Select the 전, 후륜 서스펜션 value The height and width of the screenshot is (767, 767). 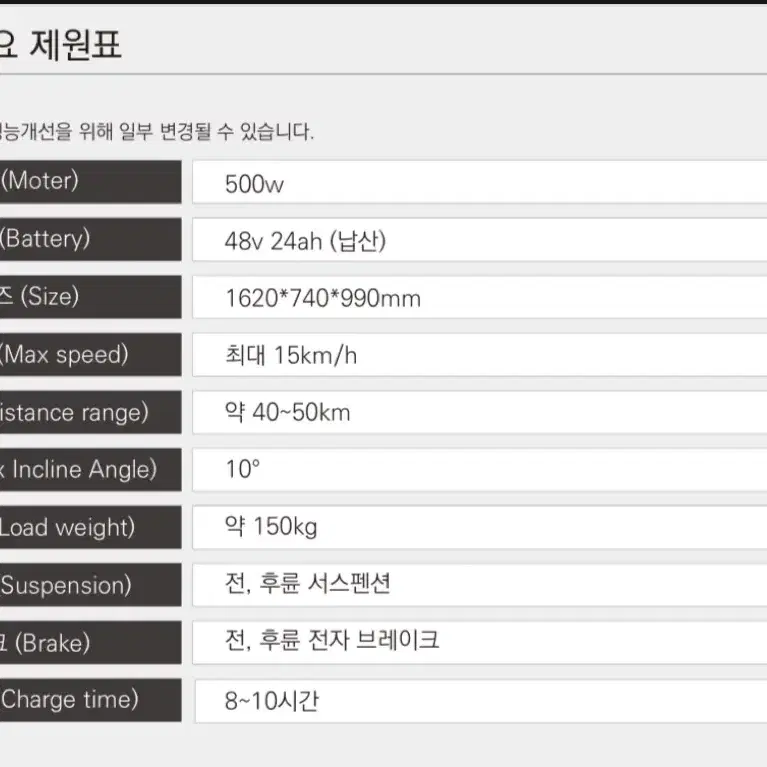308,584
